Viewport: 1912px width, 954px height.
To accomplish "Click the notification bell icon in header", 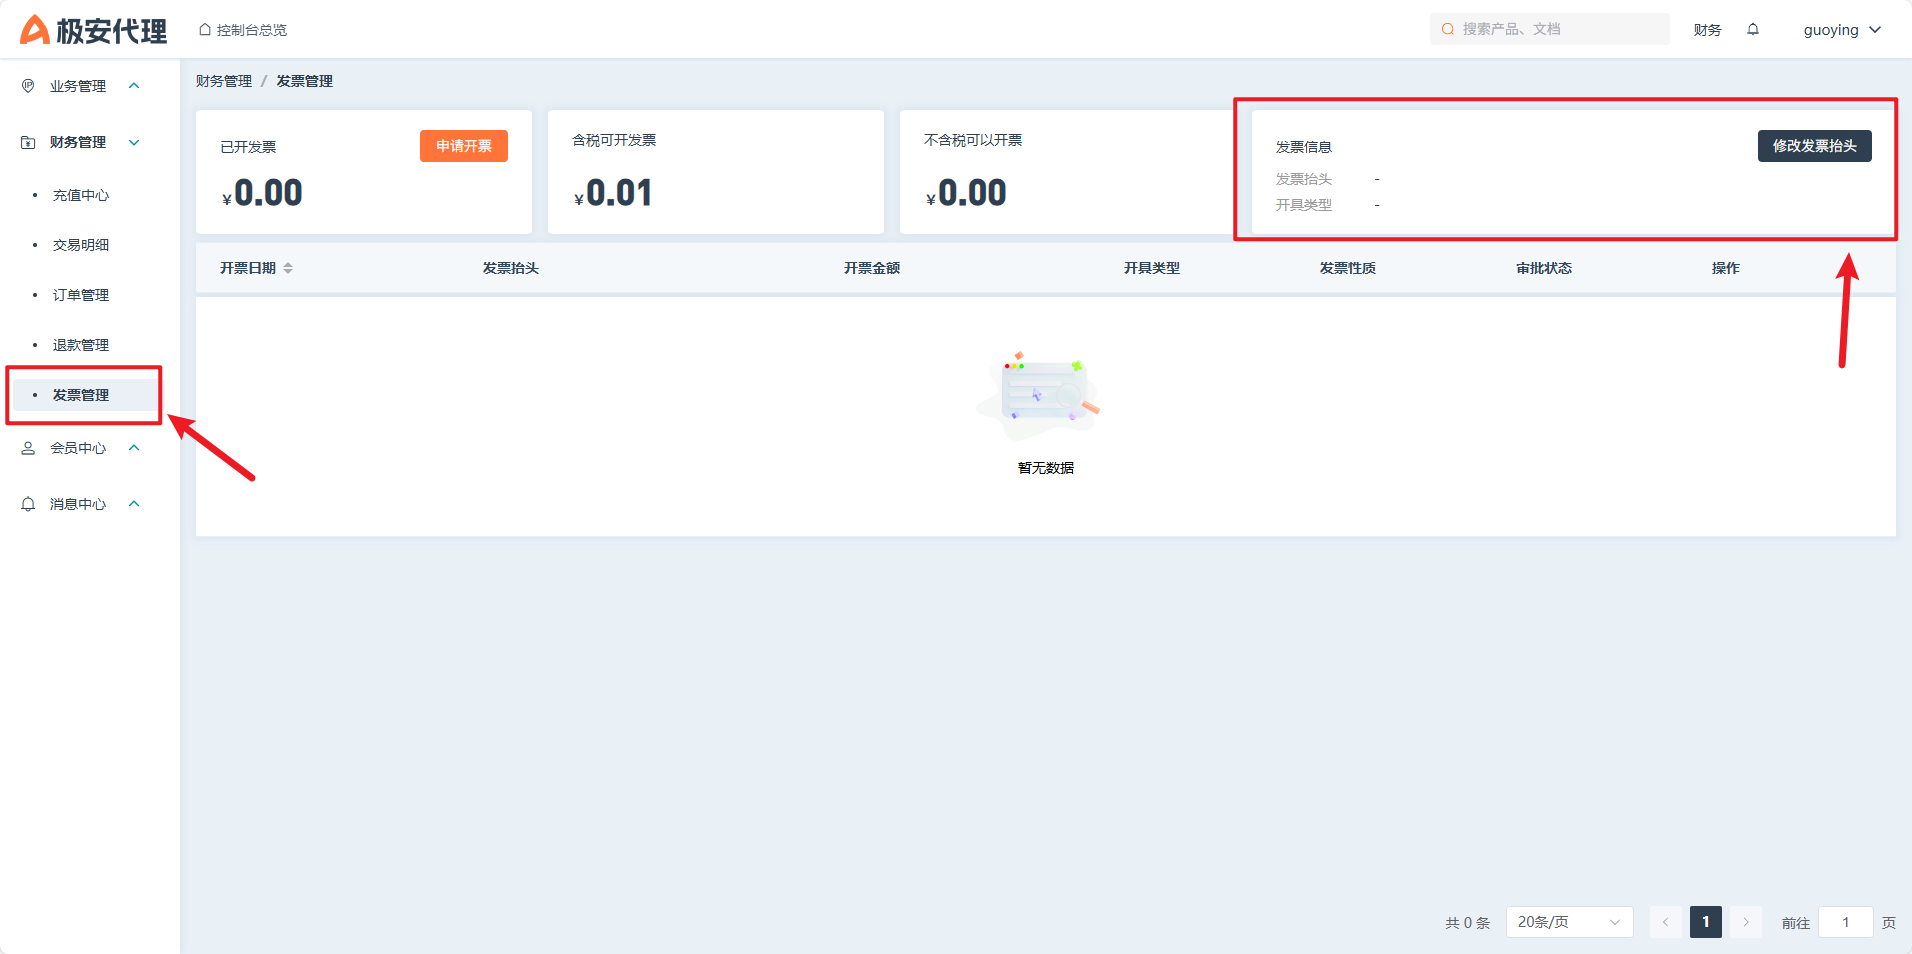I will [1753, 30].
